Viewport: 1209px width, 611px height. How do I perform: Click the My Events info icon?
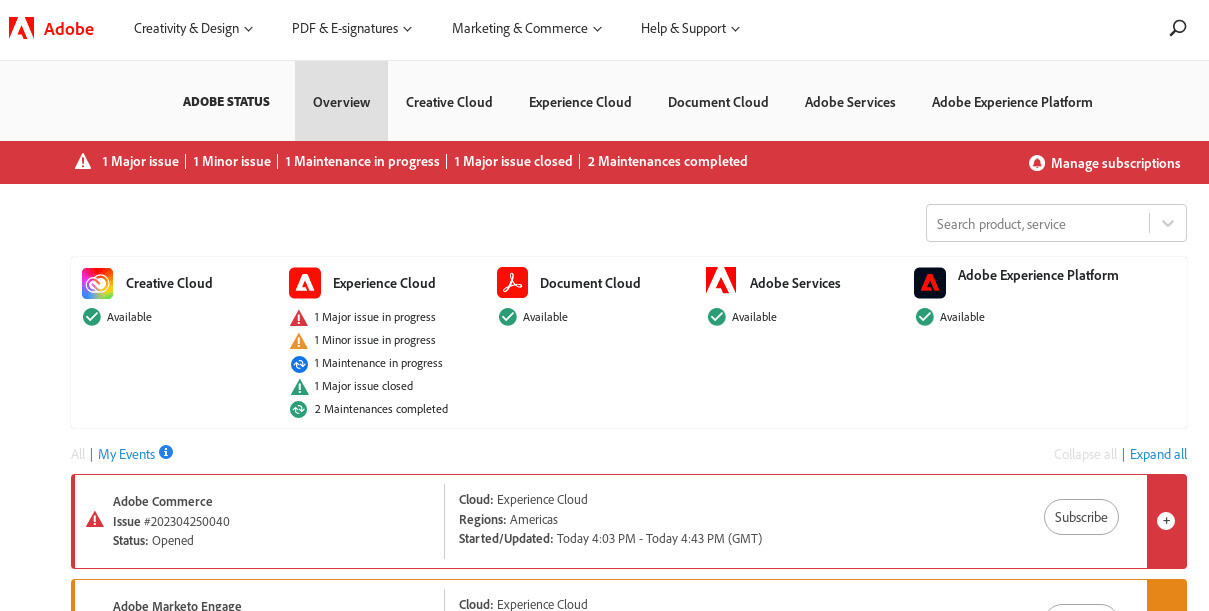(166, 452)
